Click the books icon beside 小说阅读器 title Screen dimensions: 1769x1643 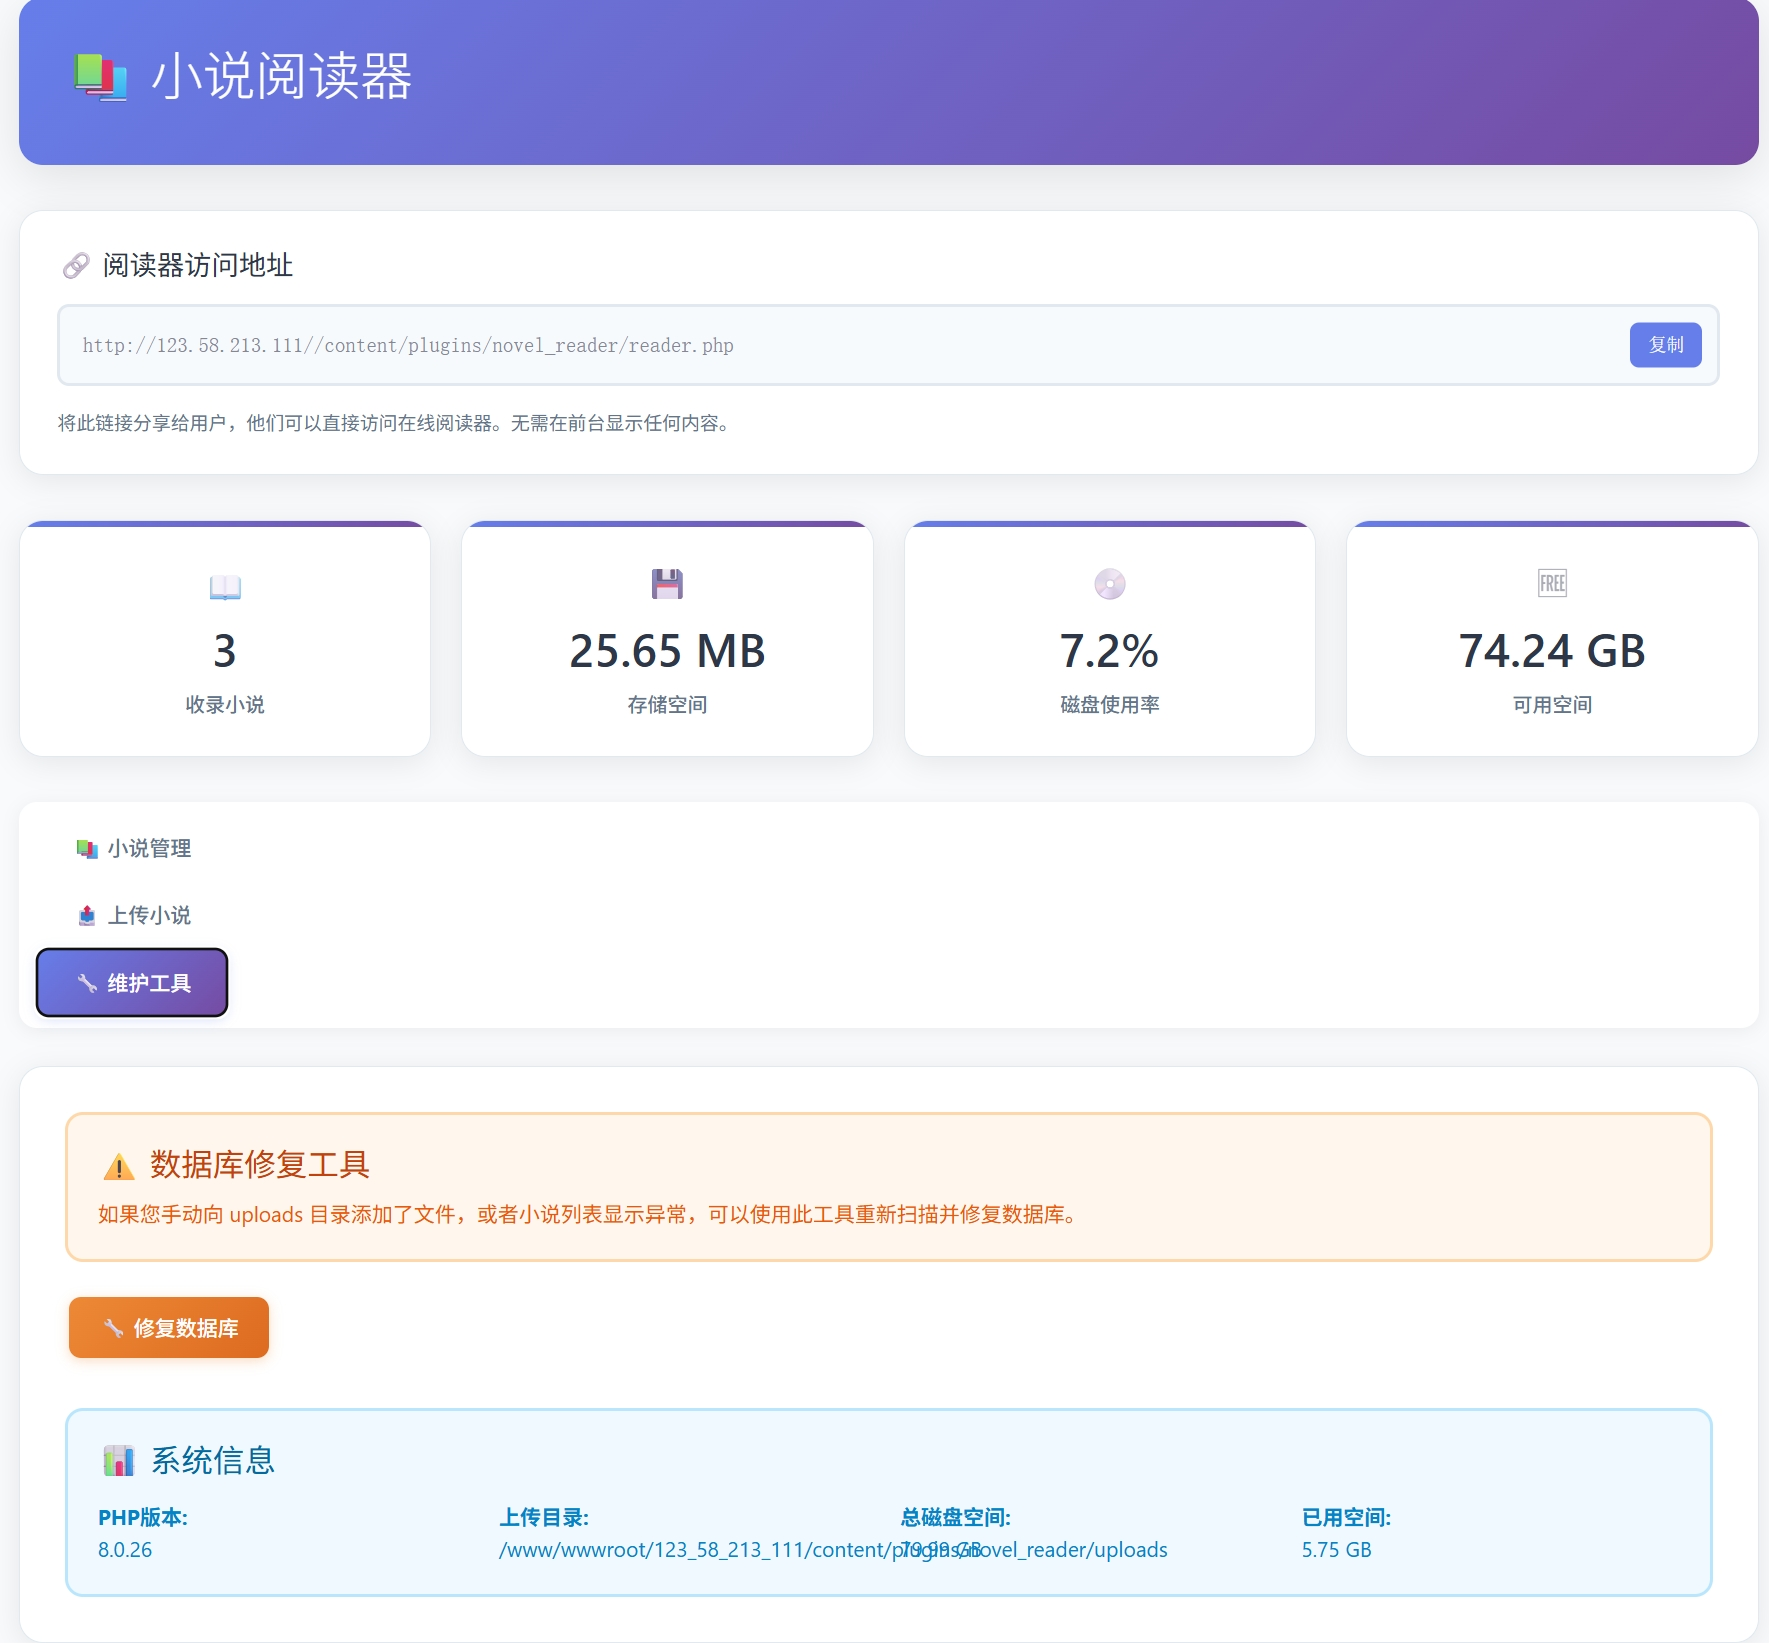[100, 77]
